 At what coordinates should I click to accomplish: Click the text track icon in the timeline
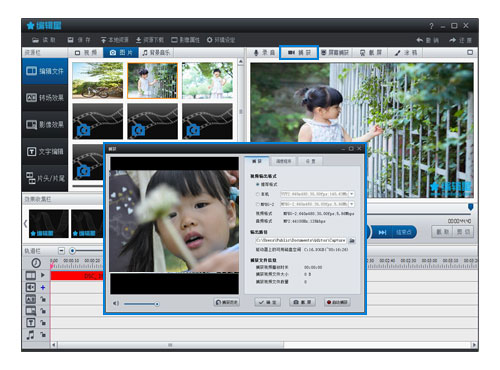[x=30, y=323]
